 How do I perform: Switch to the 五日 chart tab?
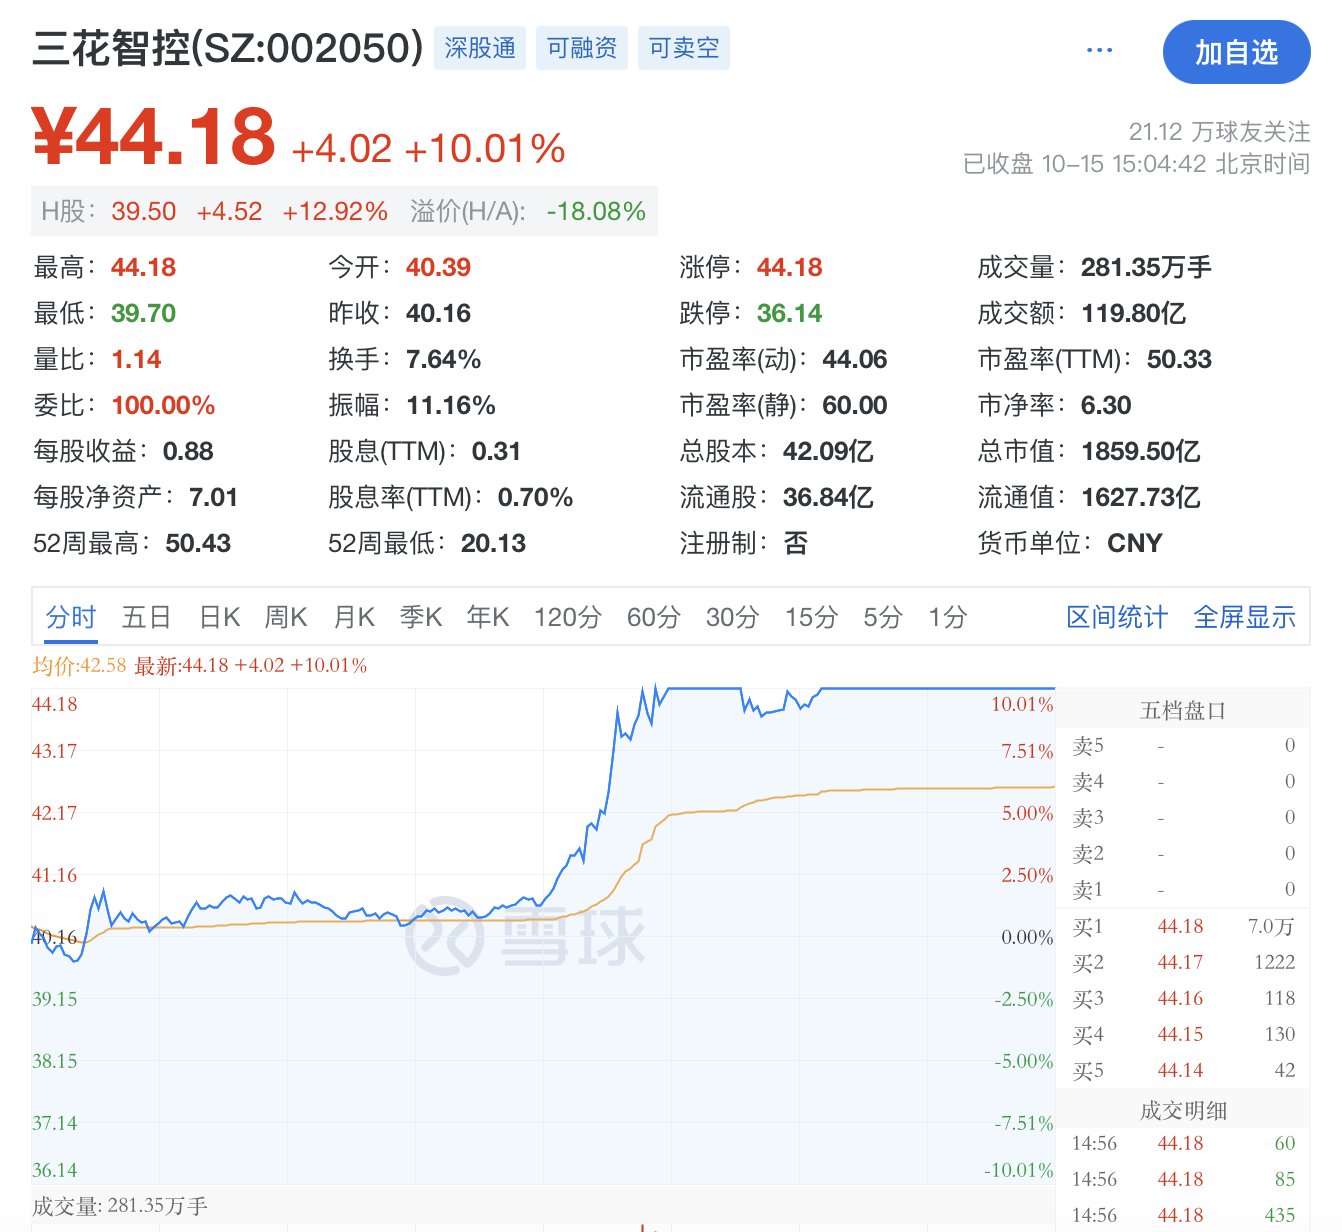point(146,617)
